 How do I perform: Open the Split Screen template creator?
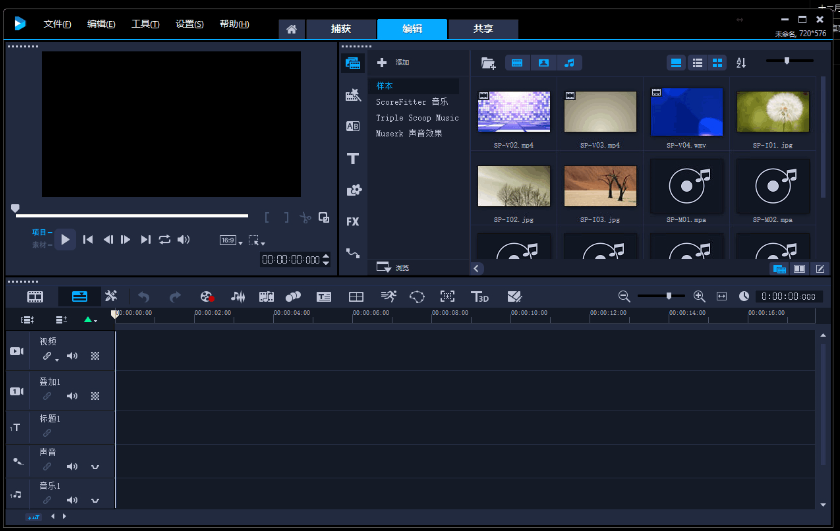356,297
